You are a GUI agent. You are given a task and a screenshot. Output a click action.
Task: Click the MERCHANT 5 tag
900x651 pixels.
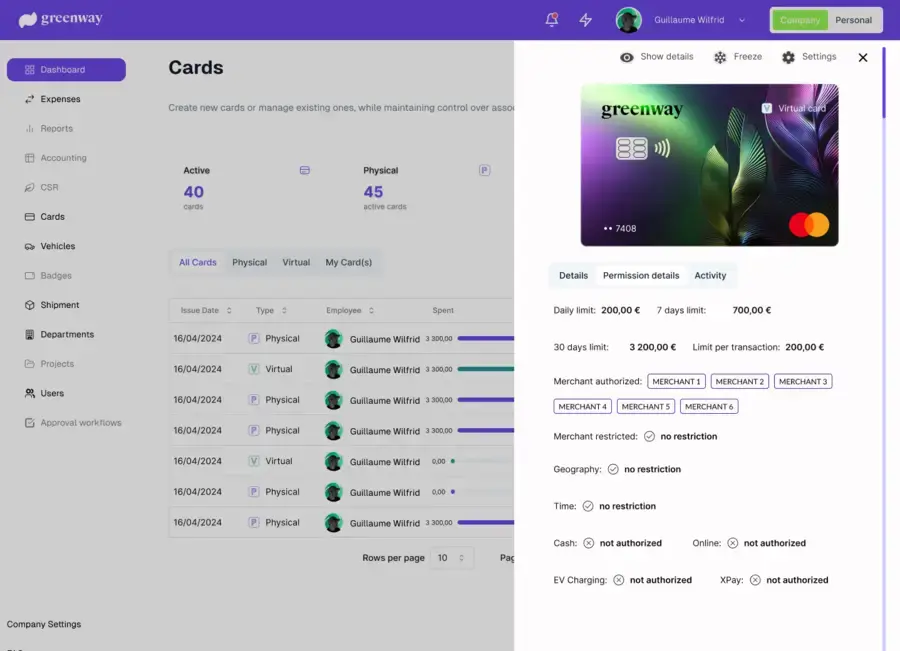pos(646,406)
